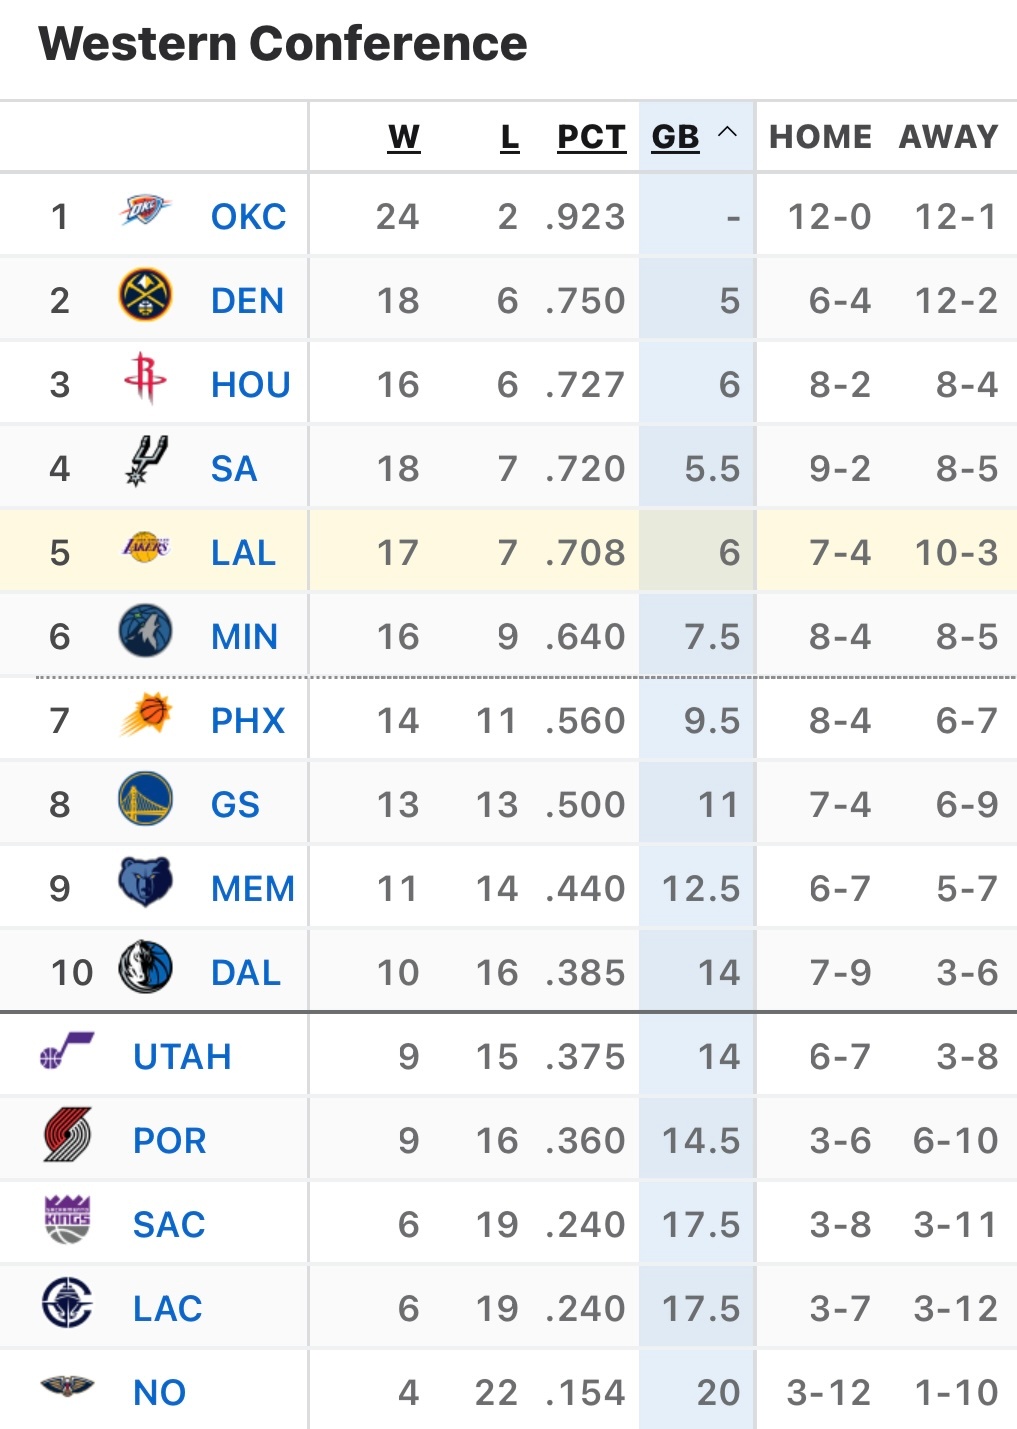1017x1429 pixels.
Task: Click the Phoenix Suns logo
Action: pyautogui.click(x=145, y=716)
